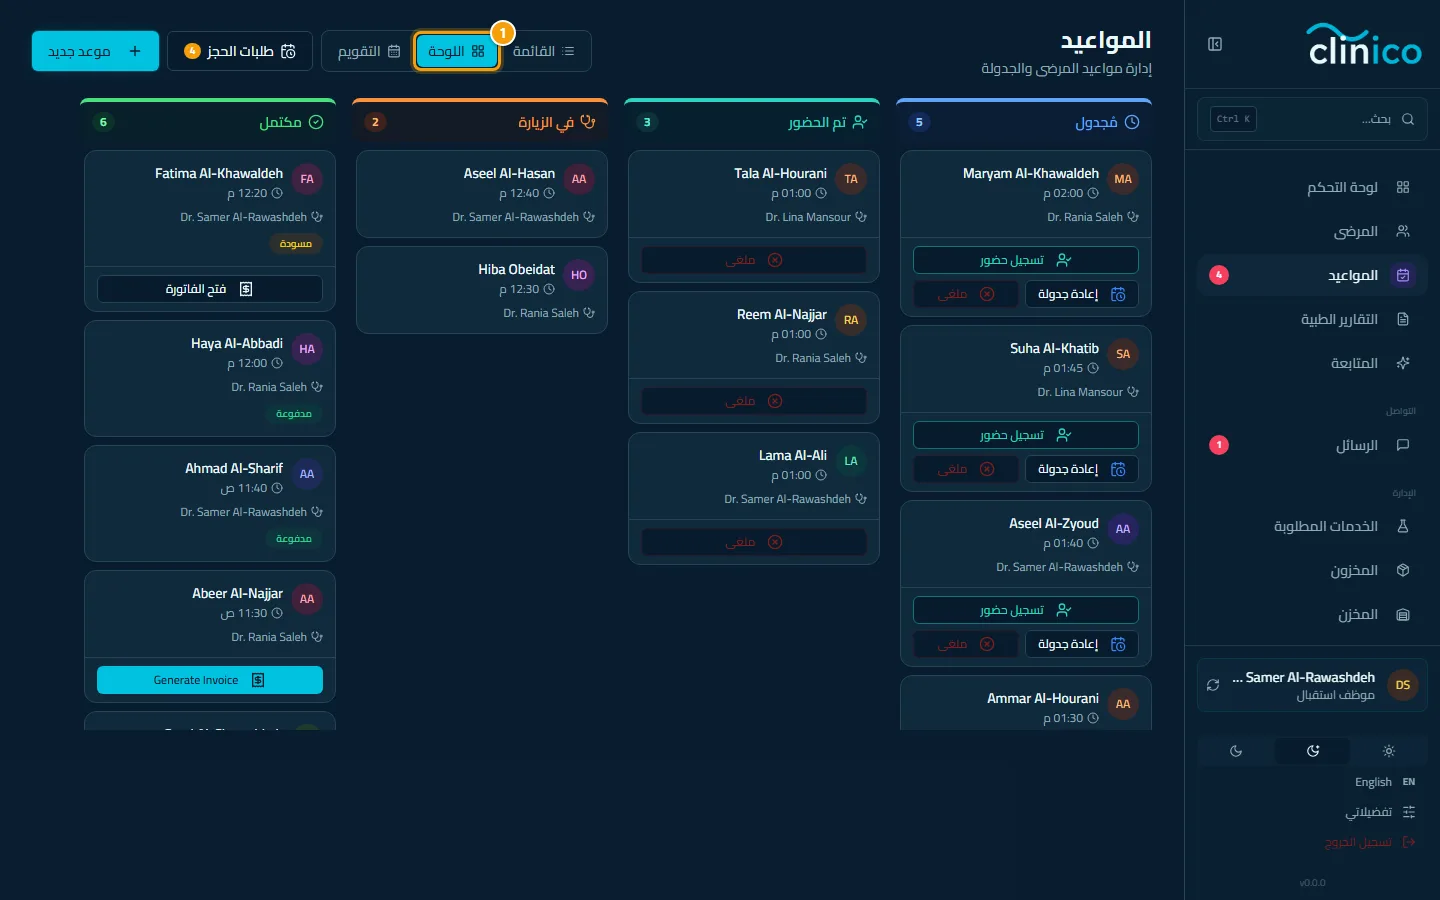1440x900 pixels.
Task: Open Hiba Obeidat appointment card
Action: [482, 290]
